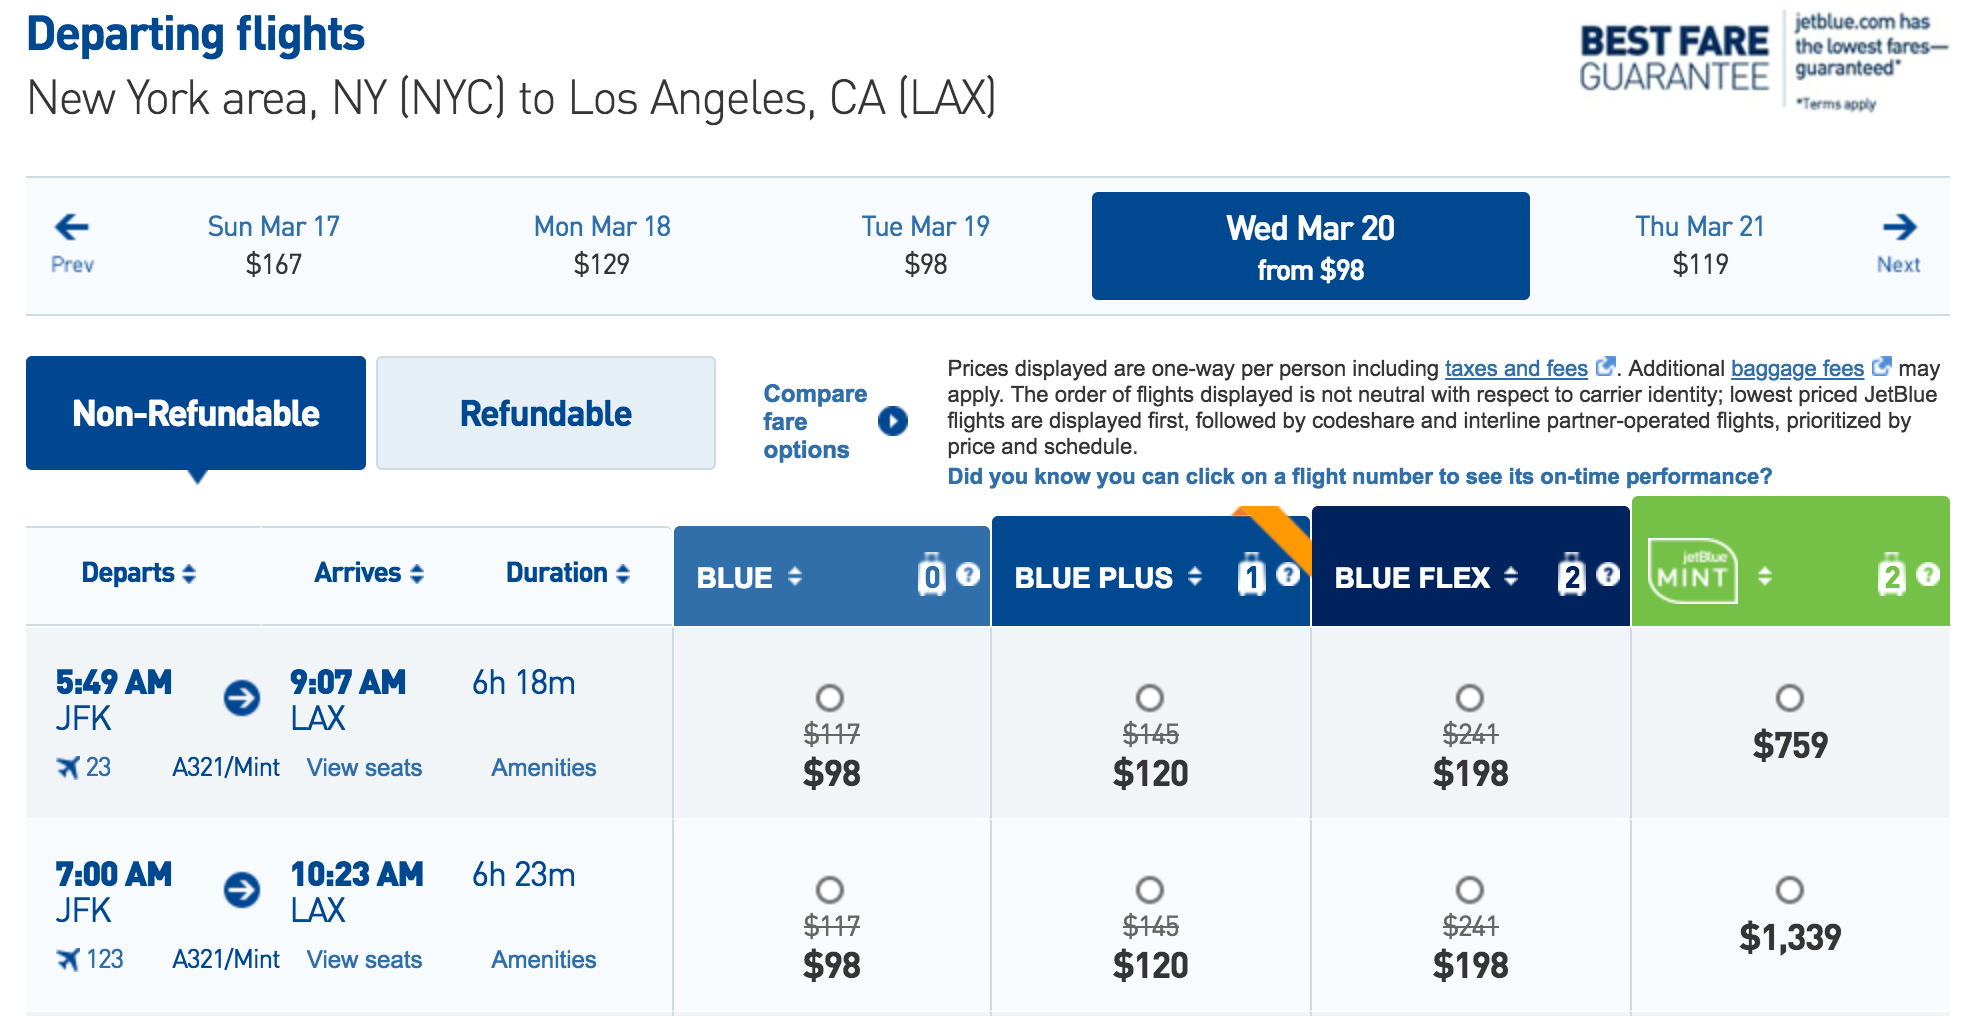Image resolution: width=1968 pixels, height=1016 pixels.
Task: Click View seats for flight 23
Action: (364, 767)
